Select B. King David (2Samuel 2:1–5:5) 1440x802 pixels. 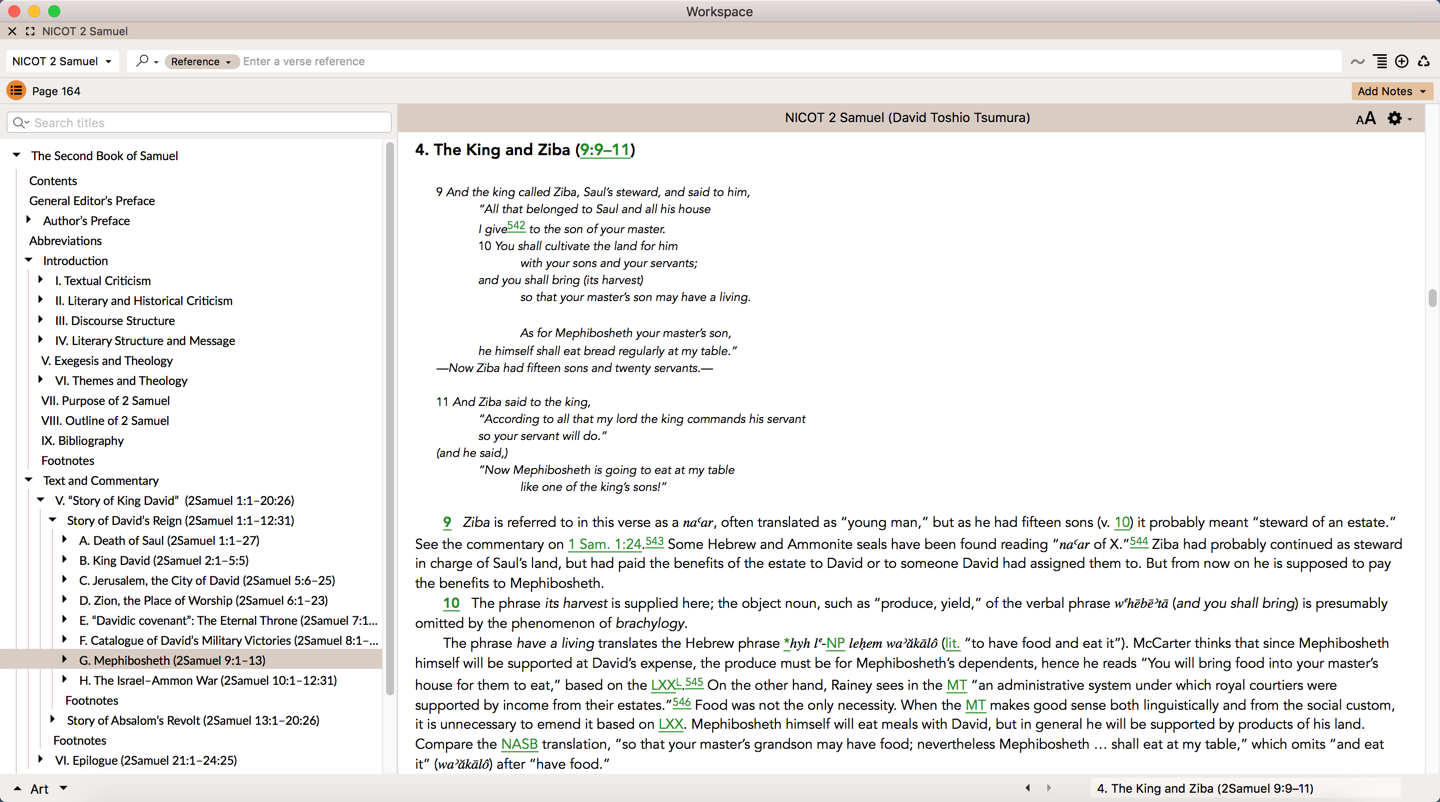[164, 561]
